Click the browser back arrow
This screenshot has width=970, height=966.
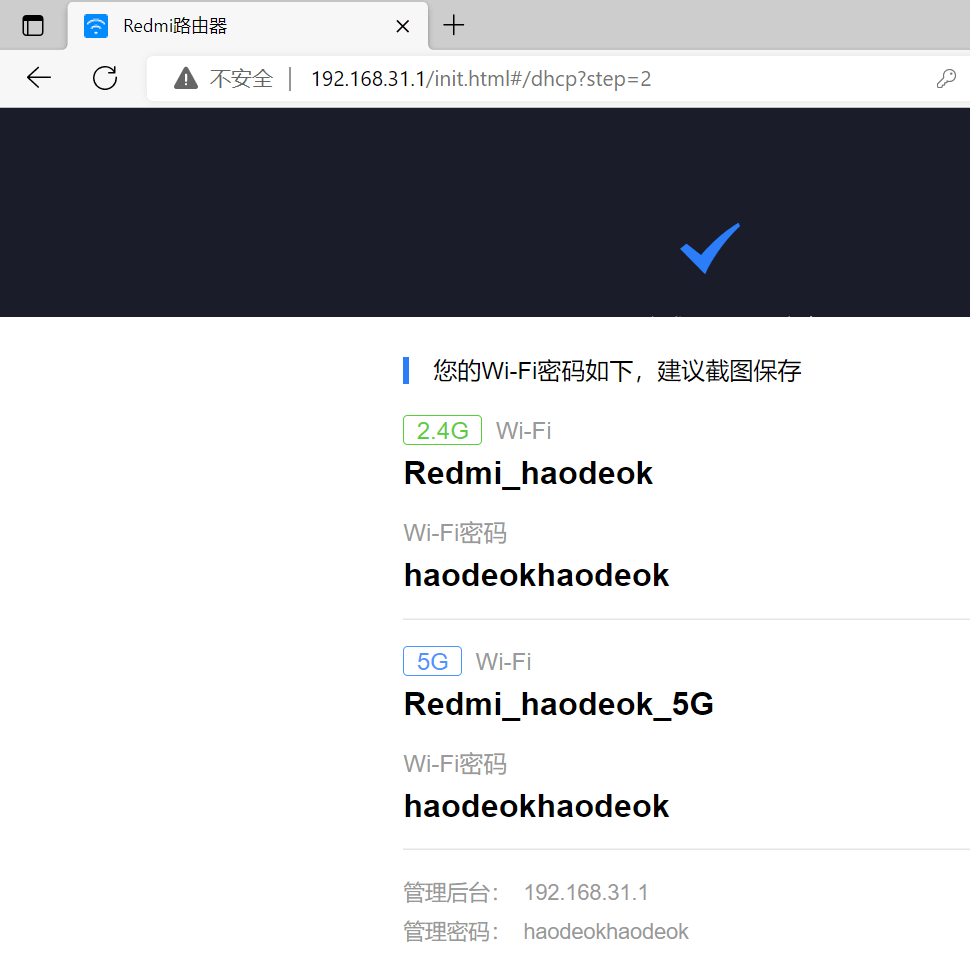click(39, 78)
